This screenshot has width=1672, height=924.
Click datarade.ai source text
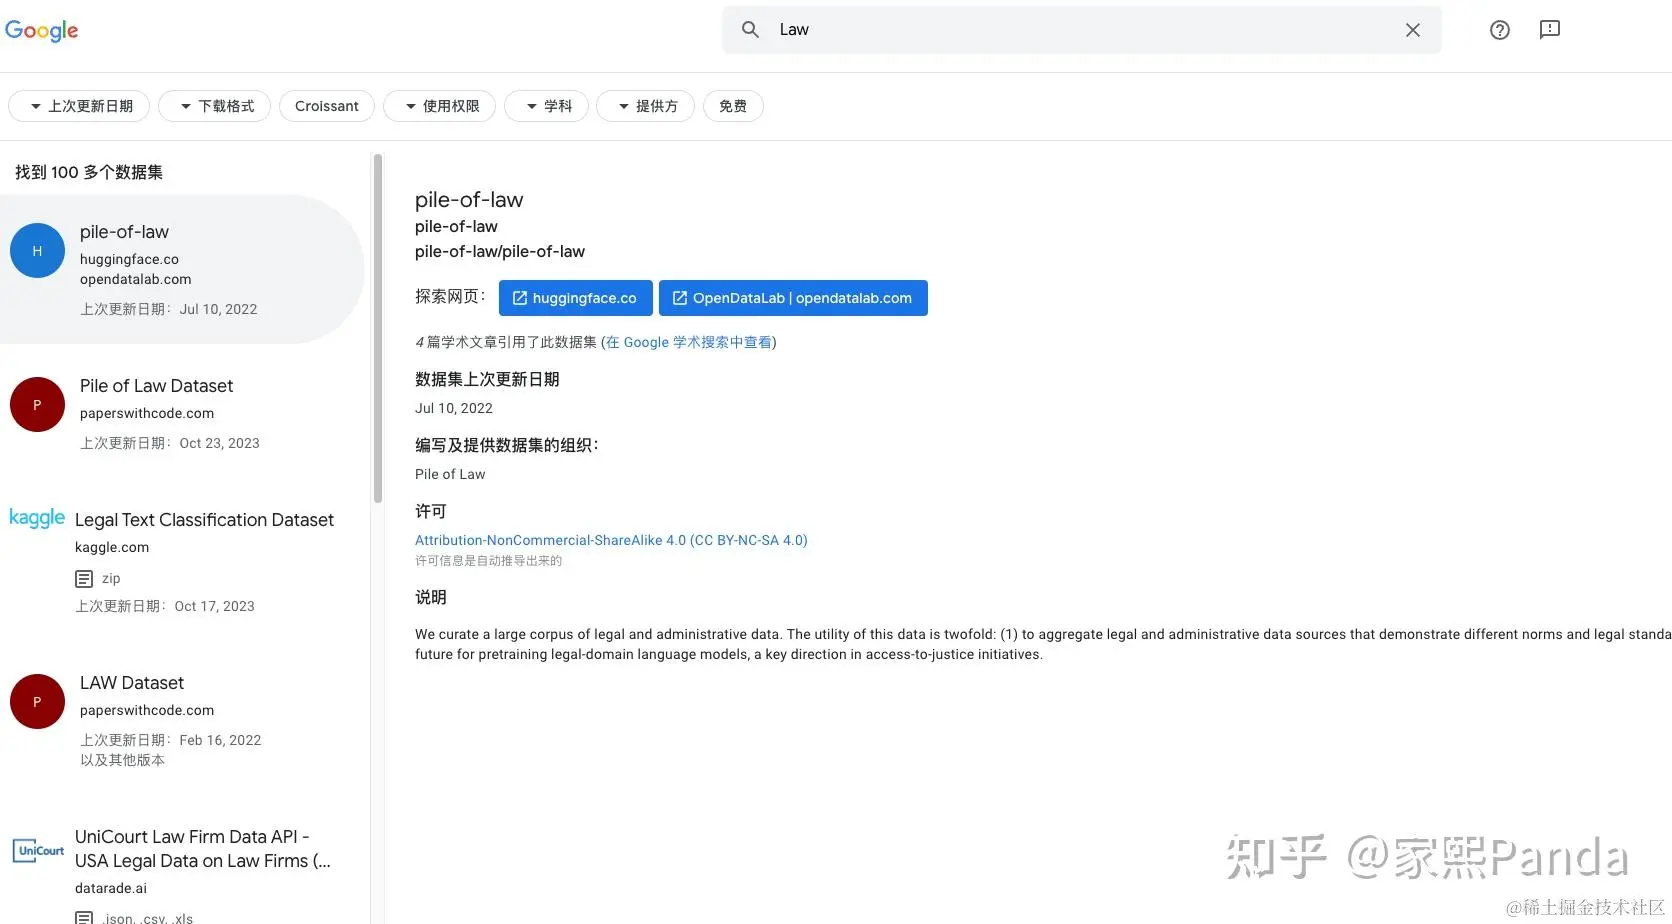(111, 888)
